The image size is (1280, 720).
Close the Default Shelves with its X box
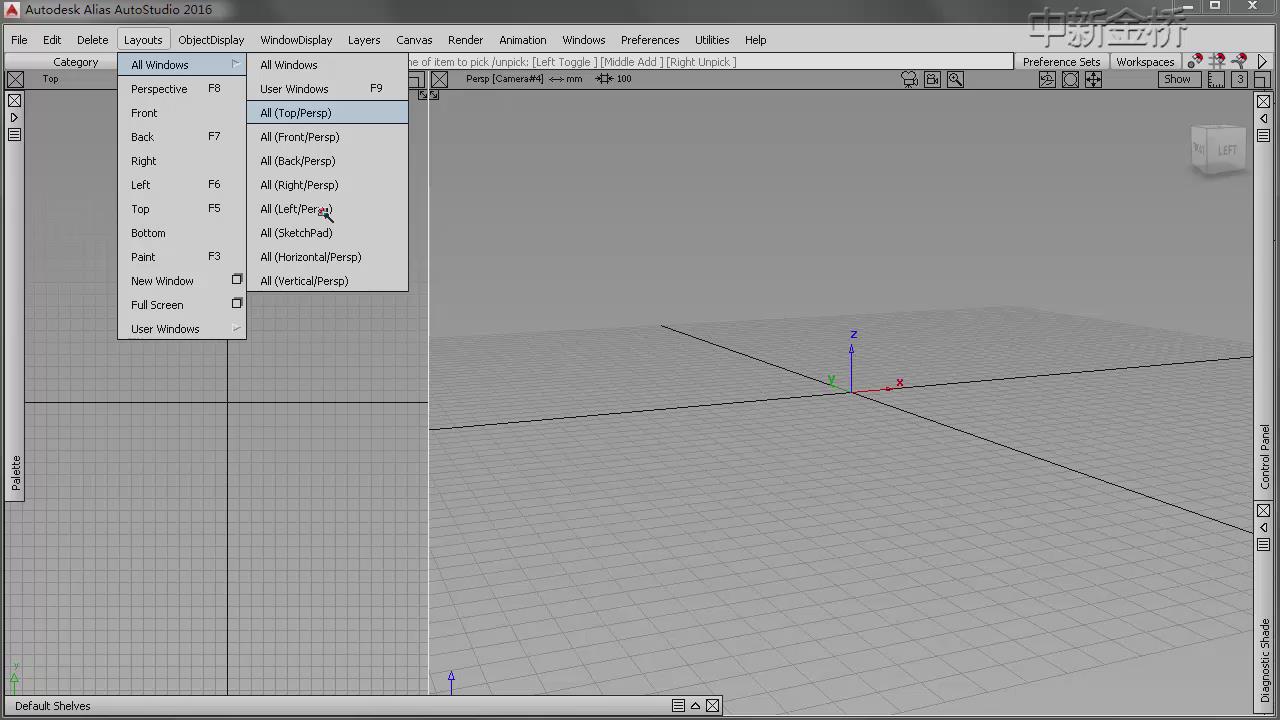point(712,706)
